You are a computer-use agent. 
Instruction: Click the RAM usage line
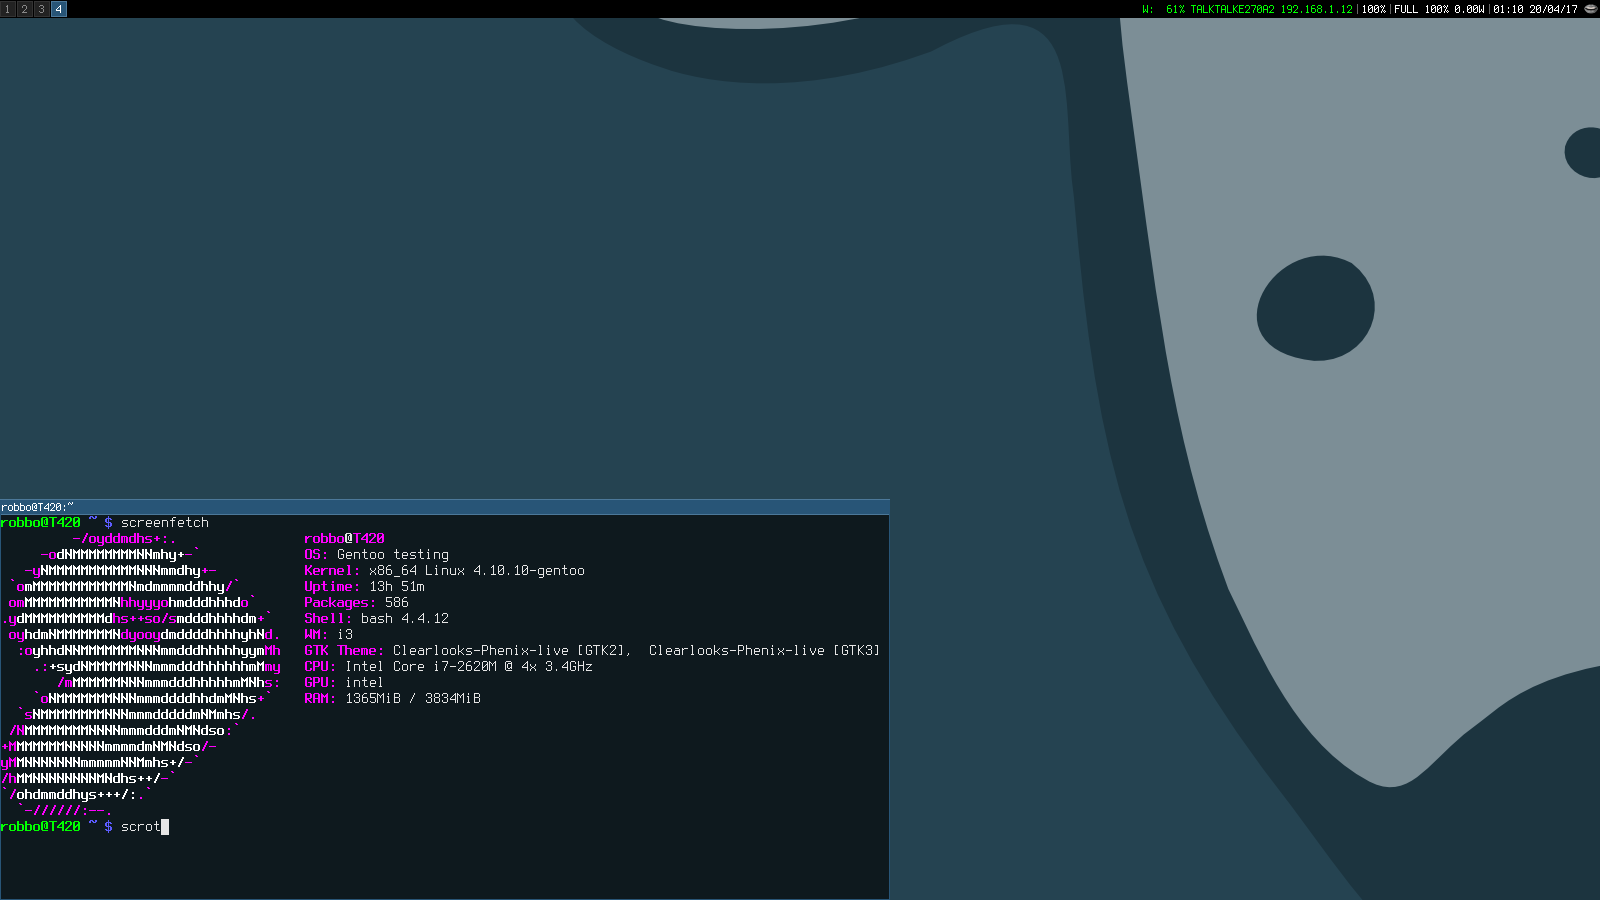[392, 699]
